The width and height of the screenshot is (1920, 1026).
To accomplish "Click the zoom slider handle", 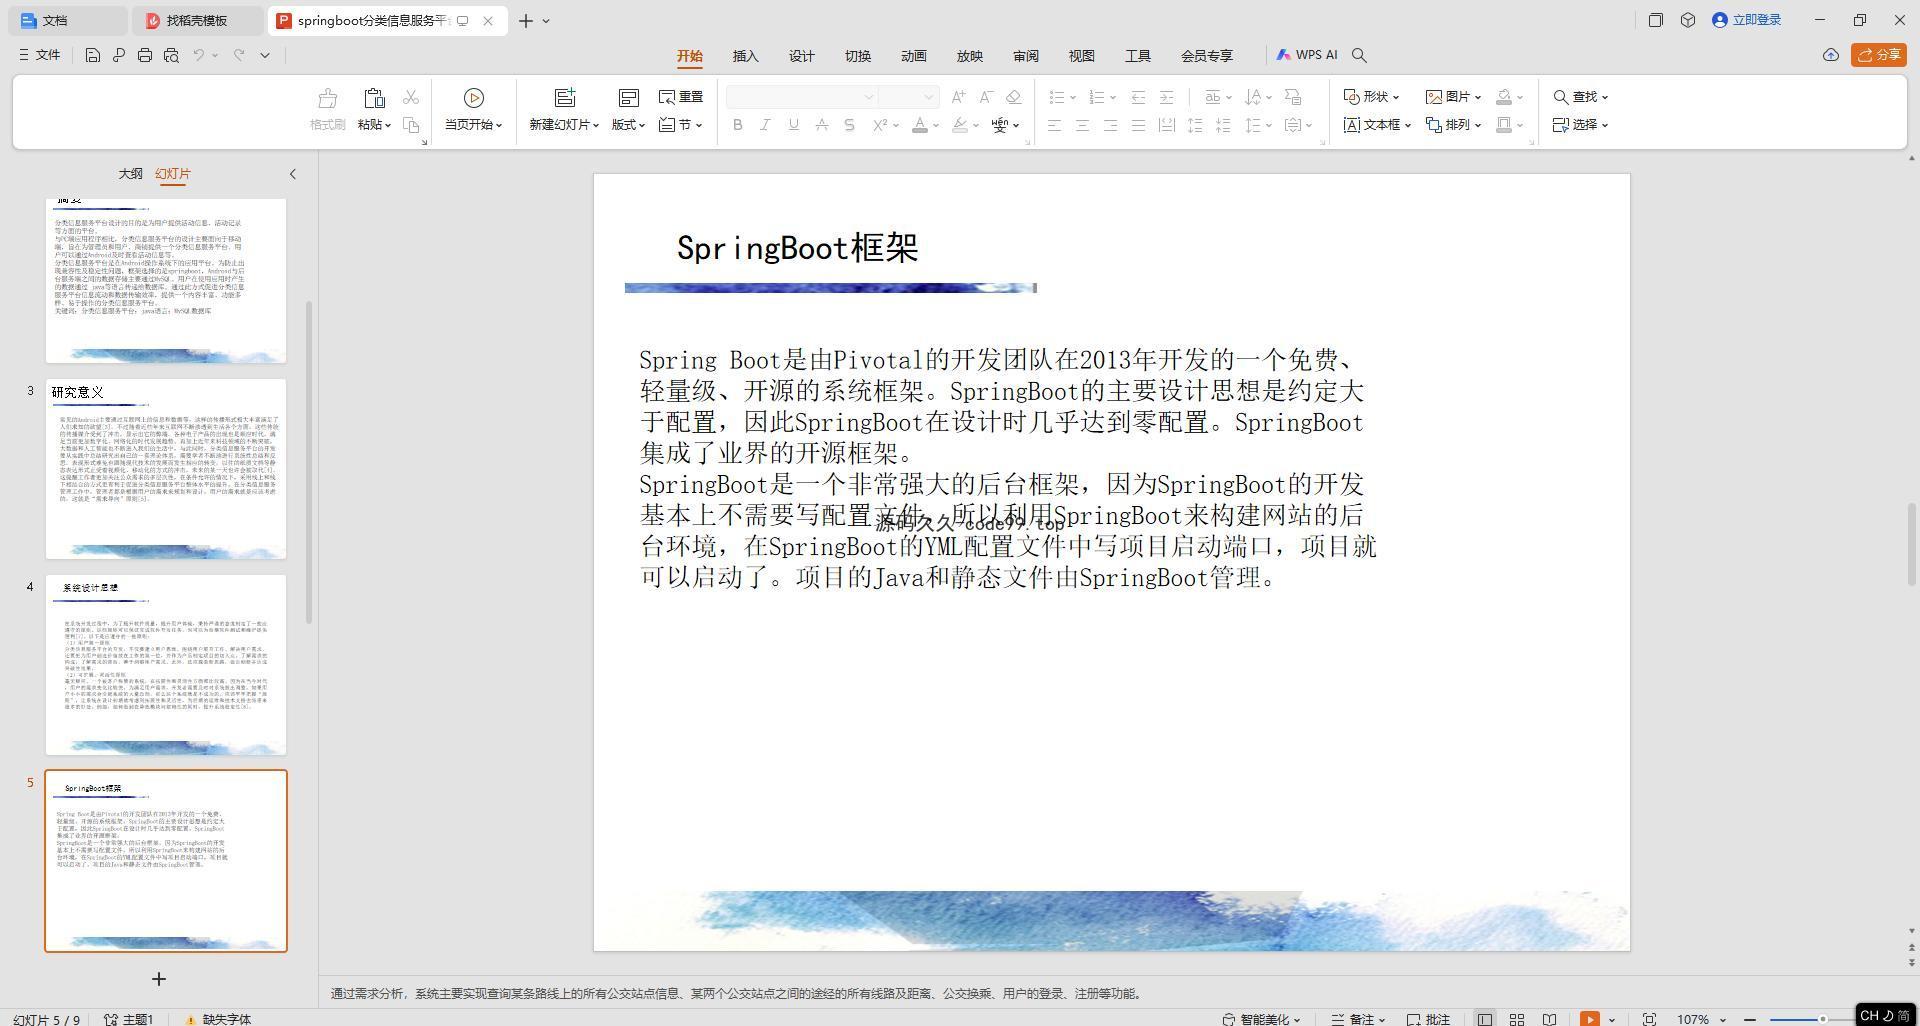I will 1823,1019.
